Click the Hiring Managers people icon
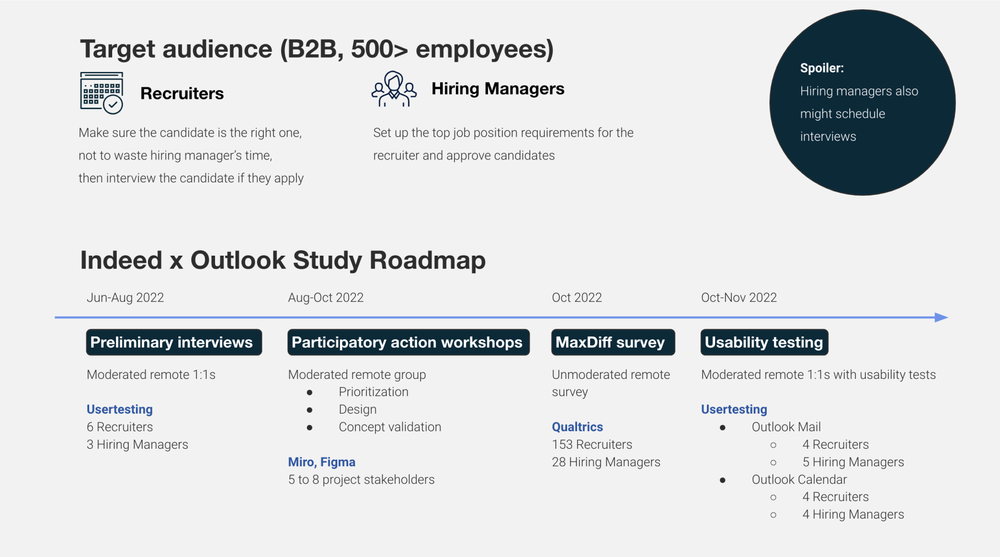 [x=394, y=89]
